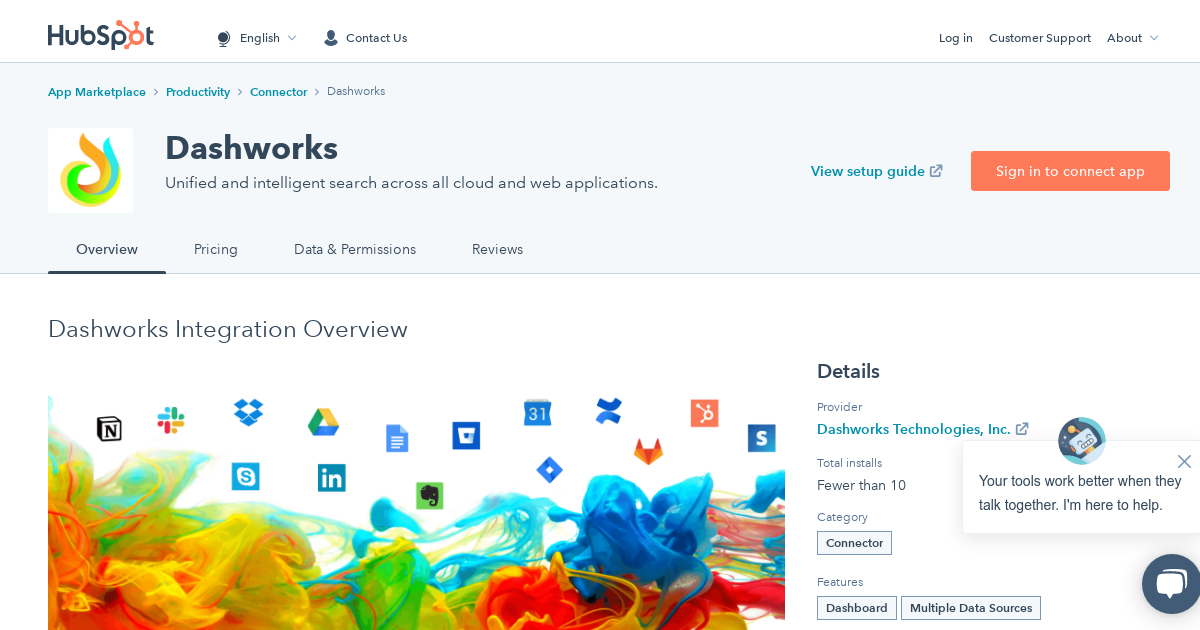
Task: Open the chat bubble launcher
Action: pyautogui.click(x=1171, y=584)
